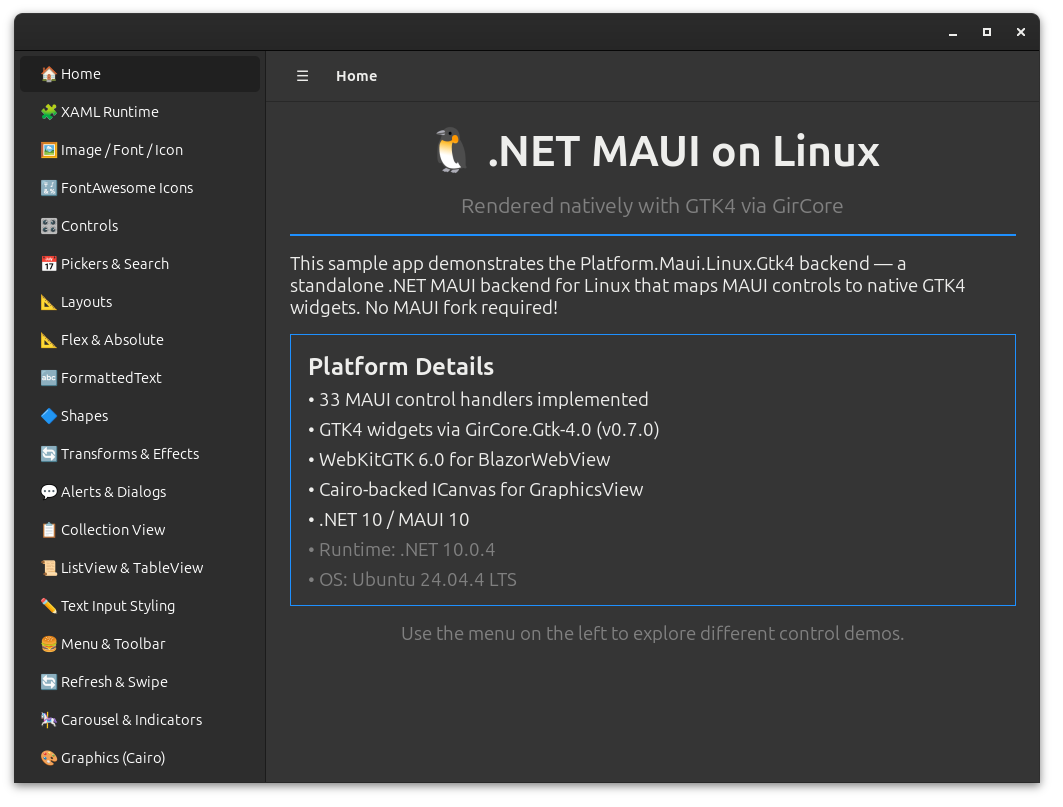Open Flex & Absolute page
1063x807 pixels.
click(112, 340)
